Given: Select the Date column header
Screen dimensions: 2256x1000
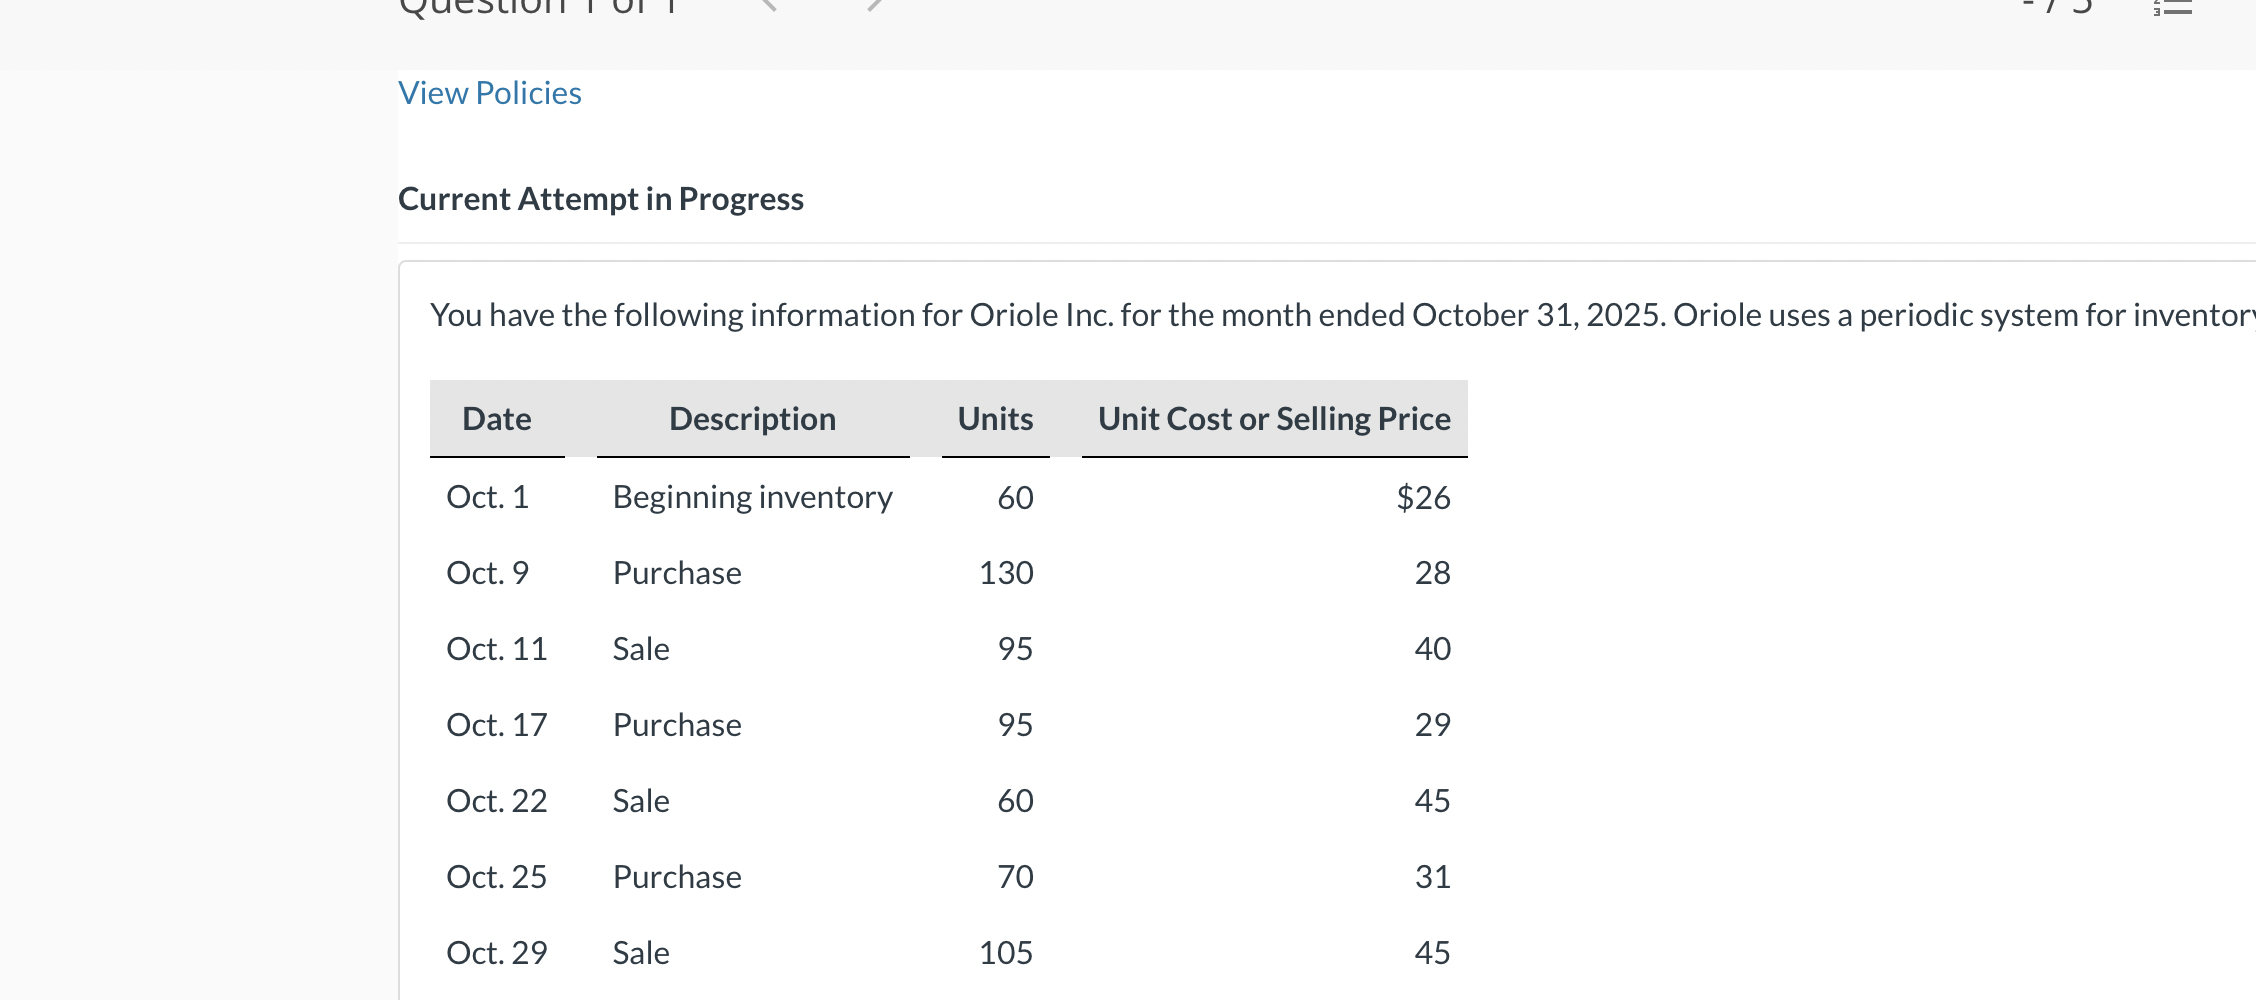Looking at the screenshot, I should (x=497, y=419).
